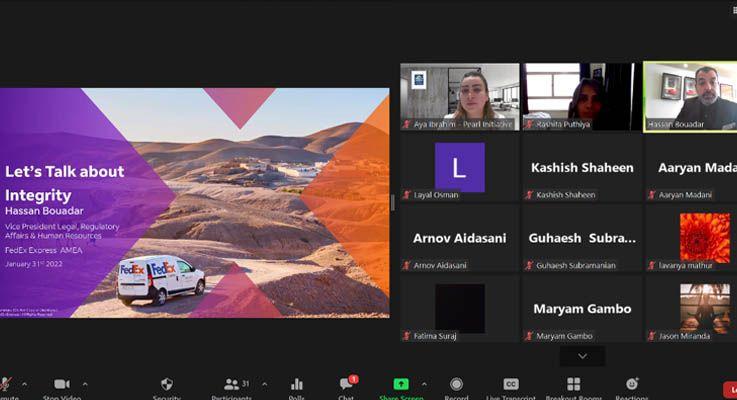Toggle the Stop Video camera icon
Screen dimensions: 737x400
62,384
